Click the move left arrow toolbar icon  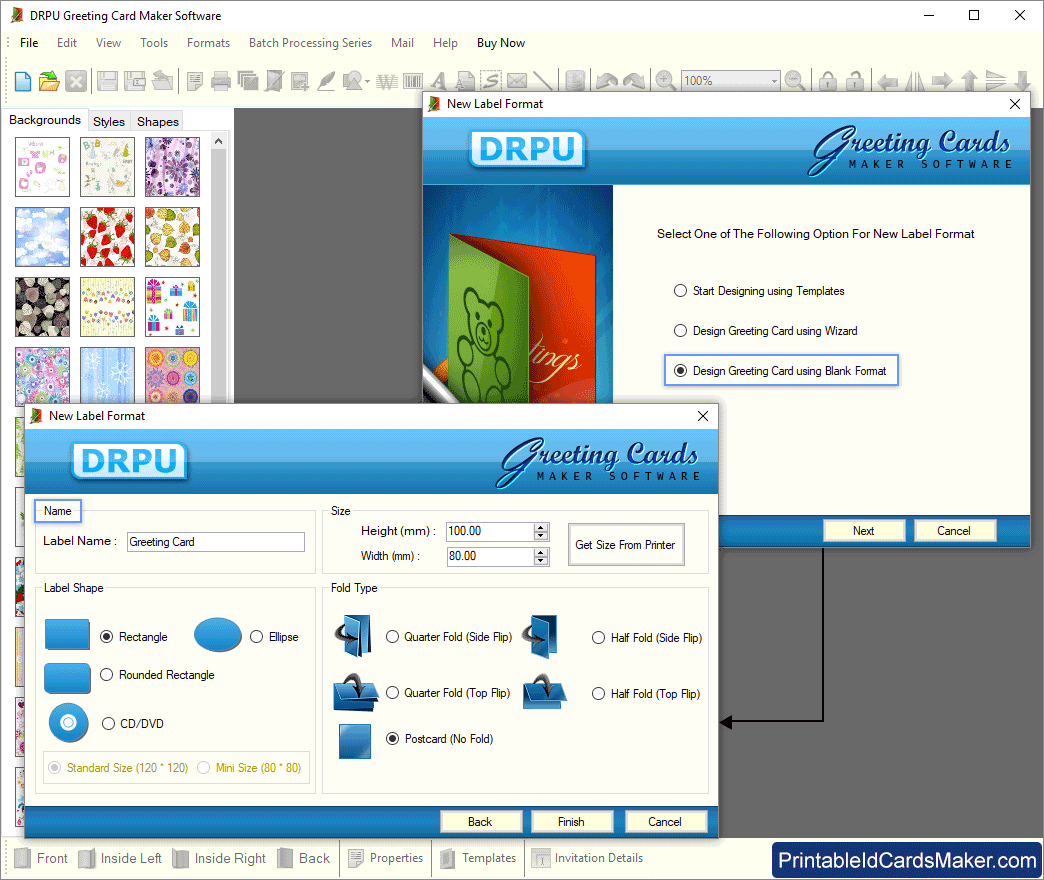click(x=888, y=81)
